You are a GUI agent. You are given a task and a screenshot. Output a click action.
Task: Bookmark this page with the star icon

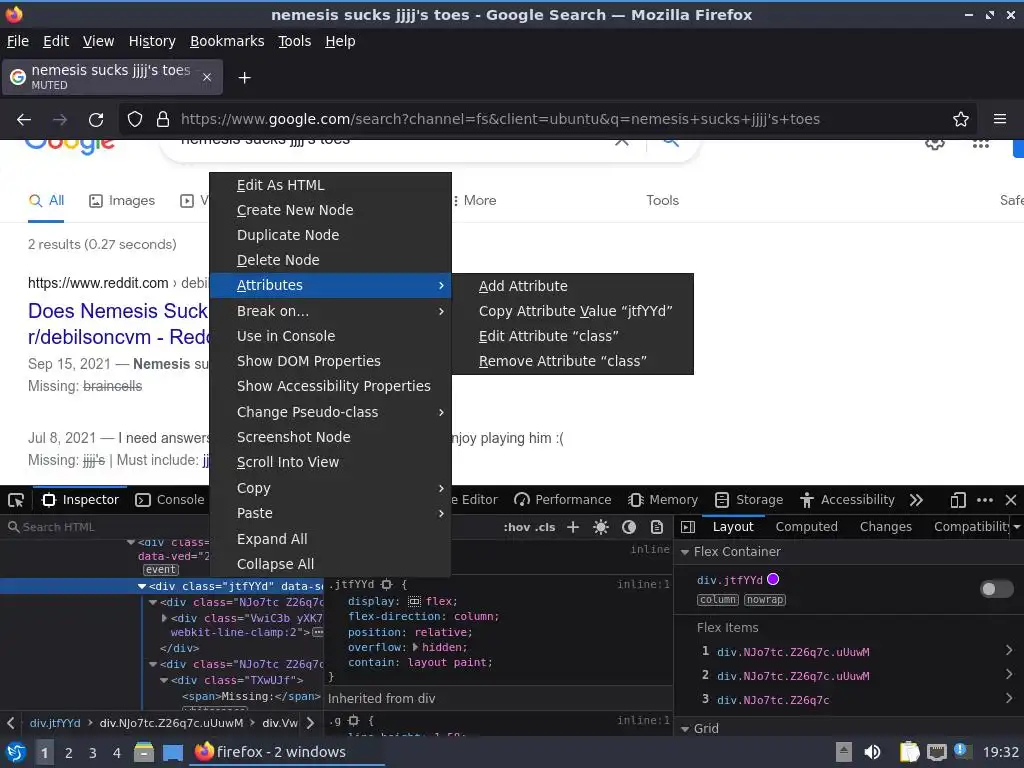click(x=961, y=120)
